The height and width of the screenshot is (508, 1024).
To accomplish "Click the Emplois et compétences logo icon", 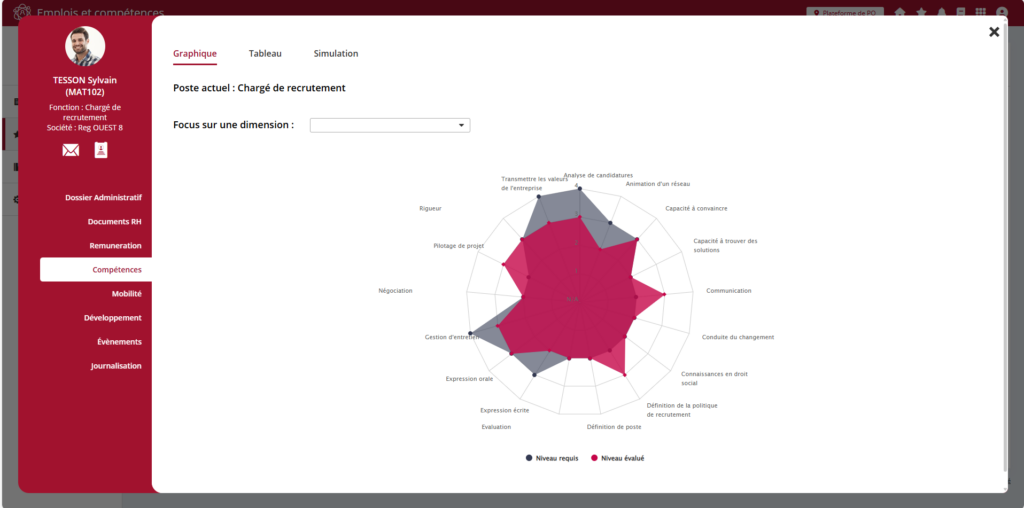I will tap(22, 13).
